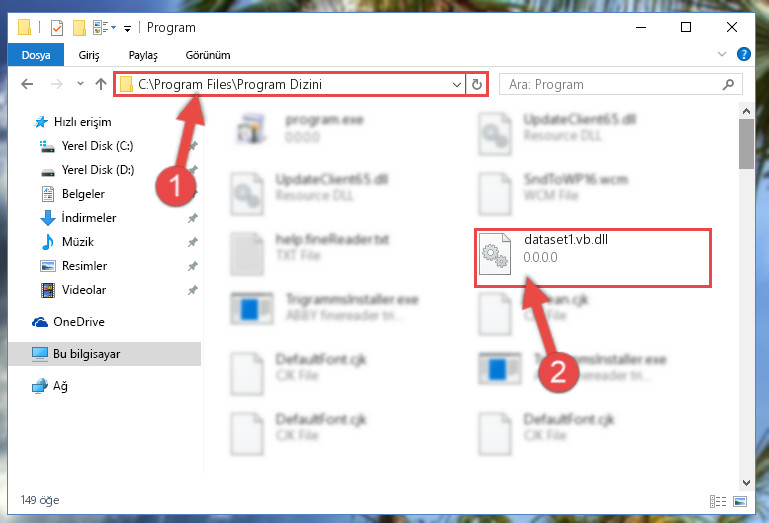The image size is (769, 523).
Task: Expand the ribbon with the chevron
Action: (721, 54)
